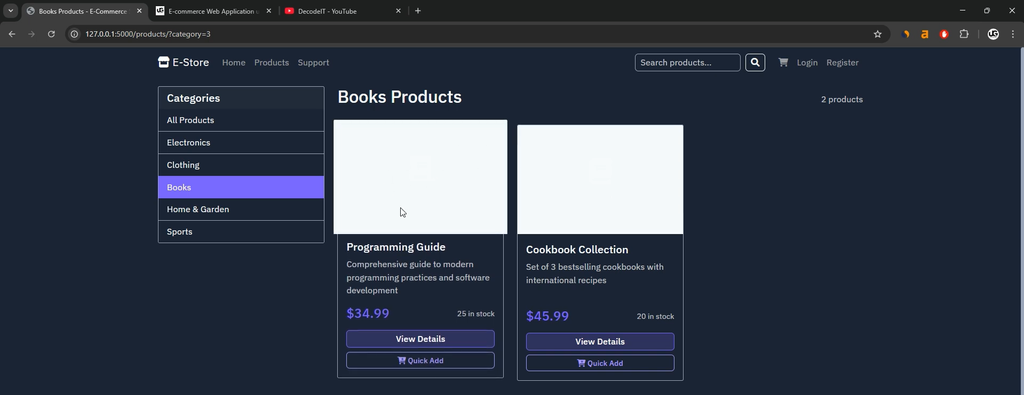This screenshot has width=1024, height=395.
Task: Select Electronics category
Action: (x=241, y=142)
